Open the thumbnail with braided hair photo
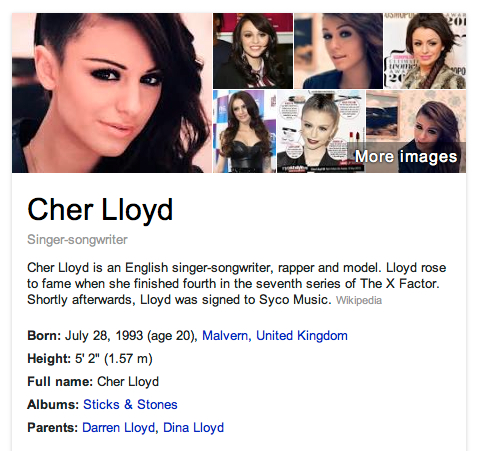Image resolution: width=482 pixels, height=451 pixels. (x=425, y=51)
